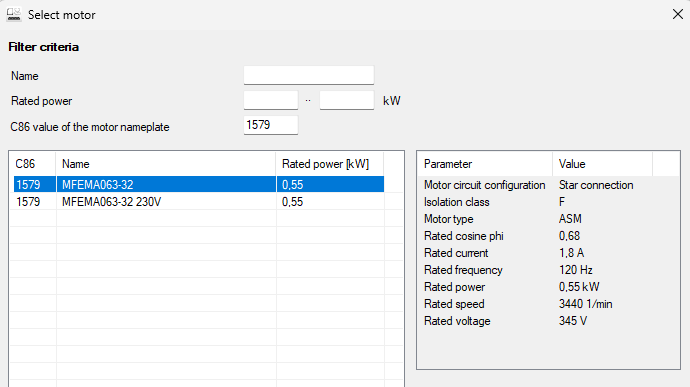
Task: Click 0,55 power cell of the 230V row
Action: coord(293,202)
